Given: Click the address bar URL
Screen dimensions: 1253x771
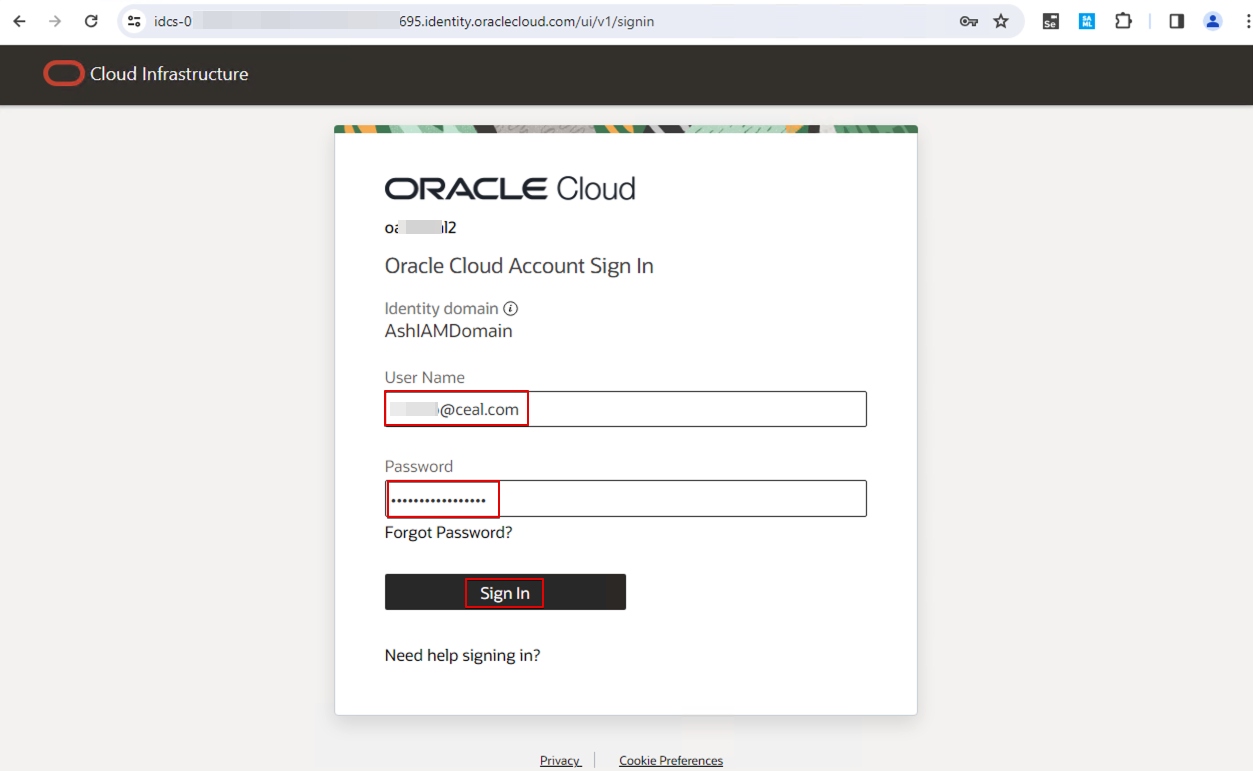Looking at the screenshot, I should click(404, 21).
